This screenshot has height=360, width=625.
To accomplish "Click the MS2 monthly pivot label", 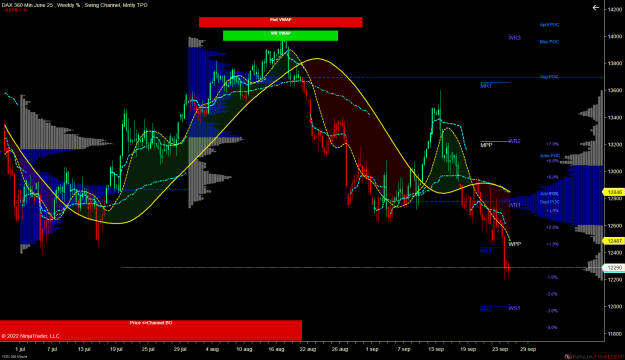I will [486, 310].
